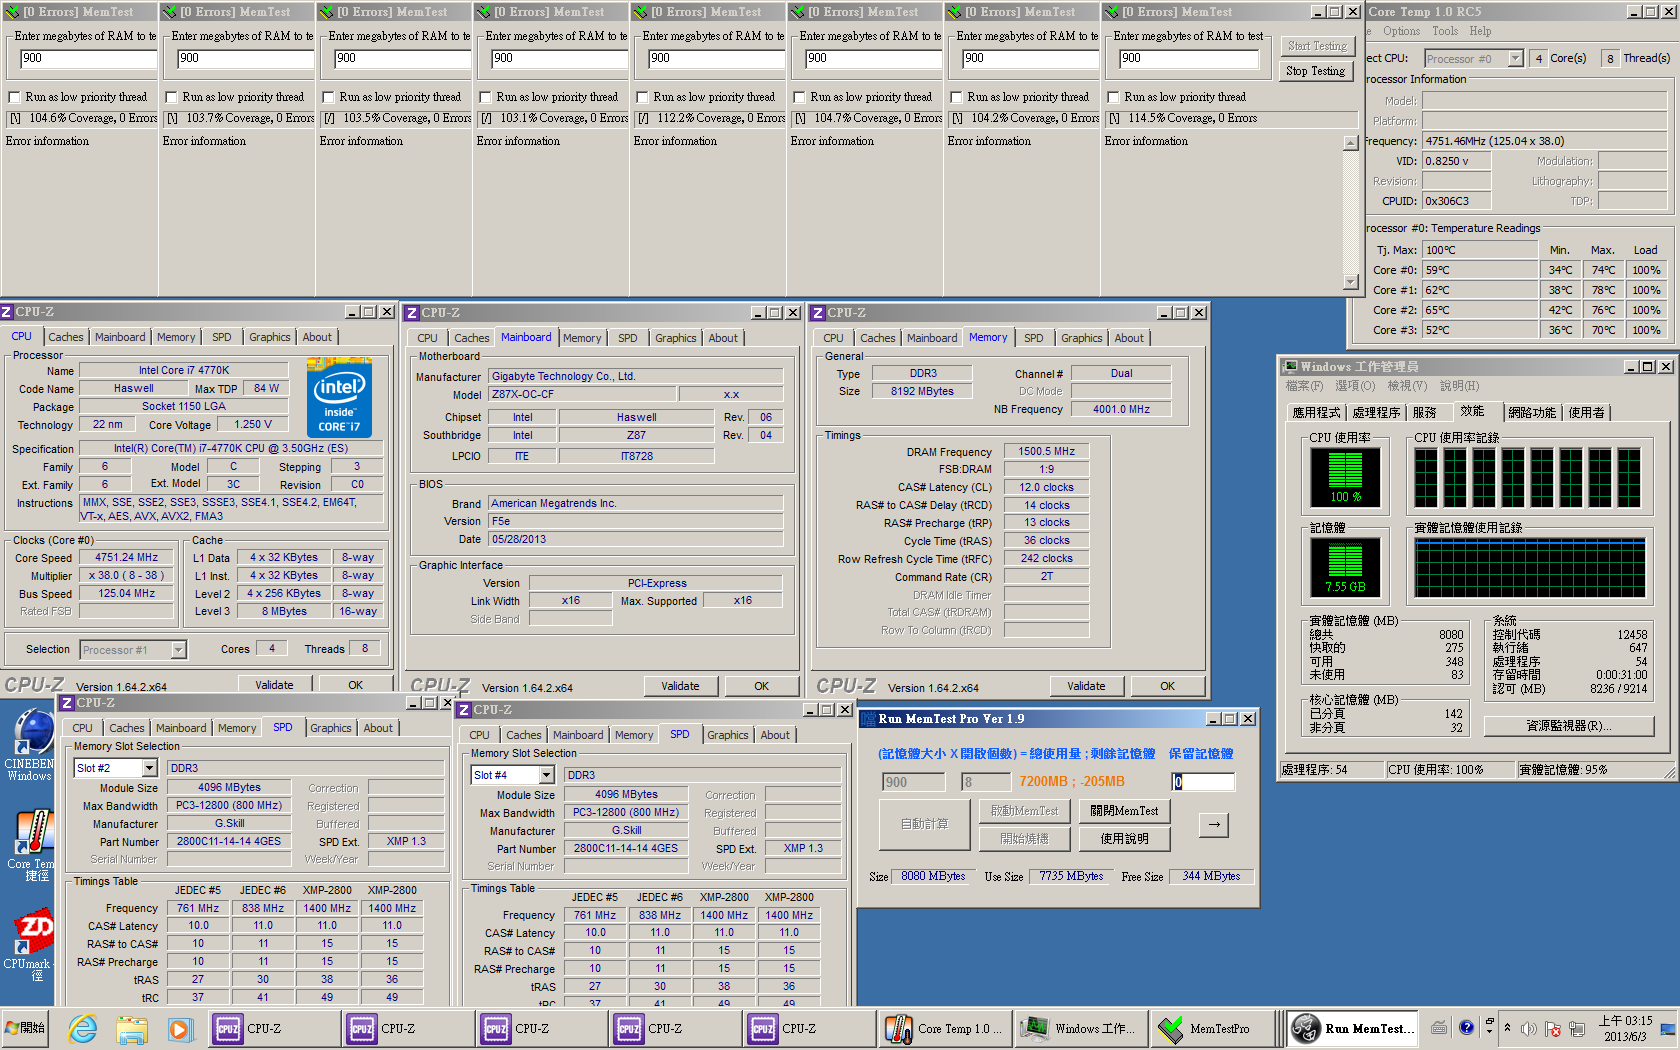The width and height of the screenshot is (1680, 1050).
Task: Open Caches tab in CPU-Z Core i7 4770K window
Action: 66,338
